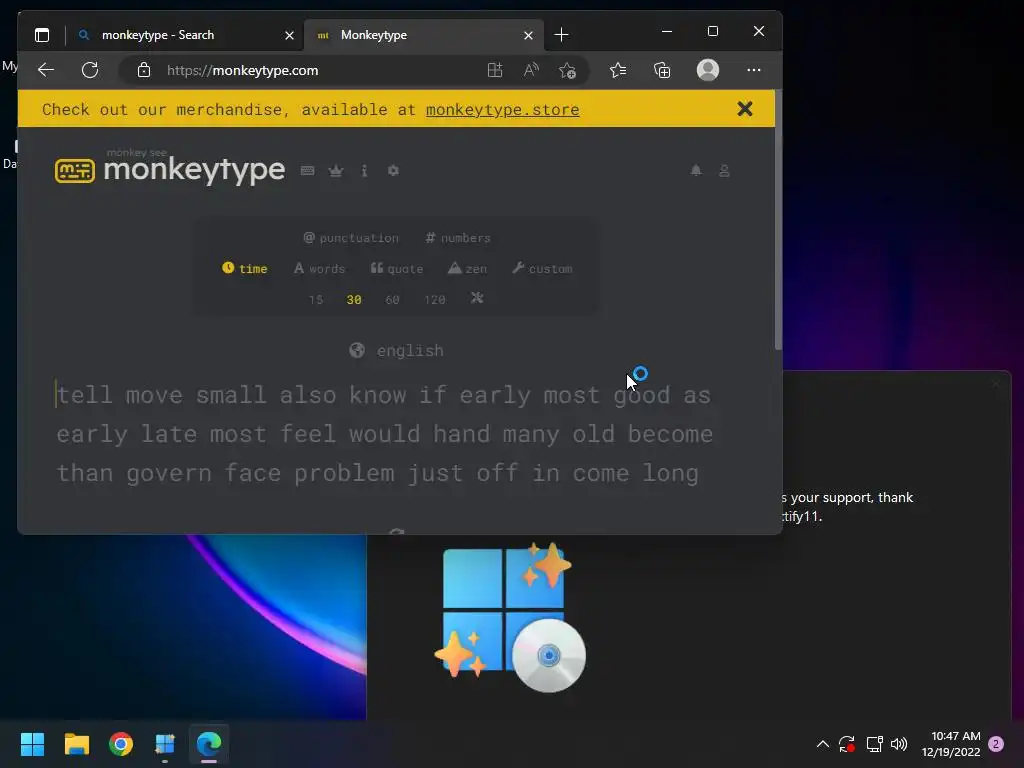Open File Explorer from the taskbar

76,744
